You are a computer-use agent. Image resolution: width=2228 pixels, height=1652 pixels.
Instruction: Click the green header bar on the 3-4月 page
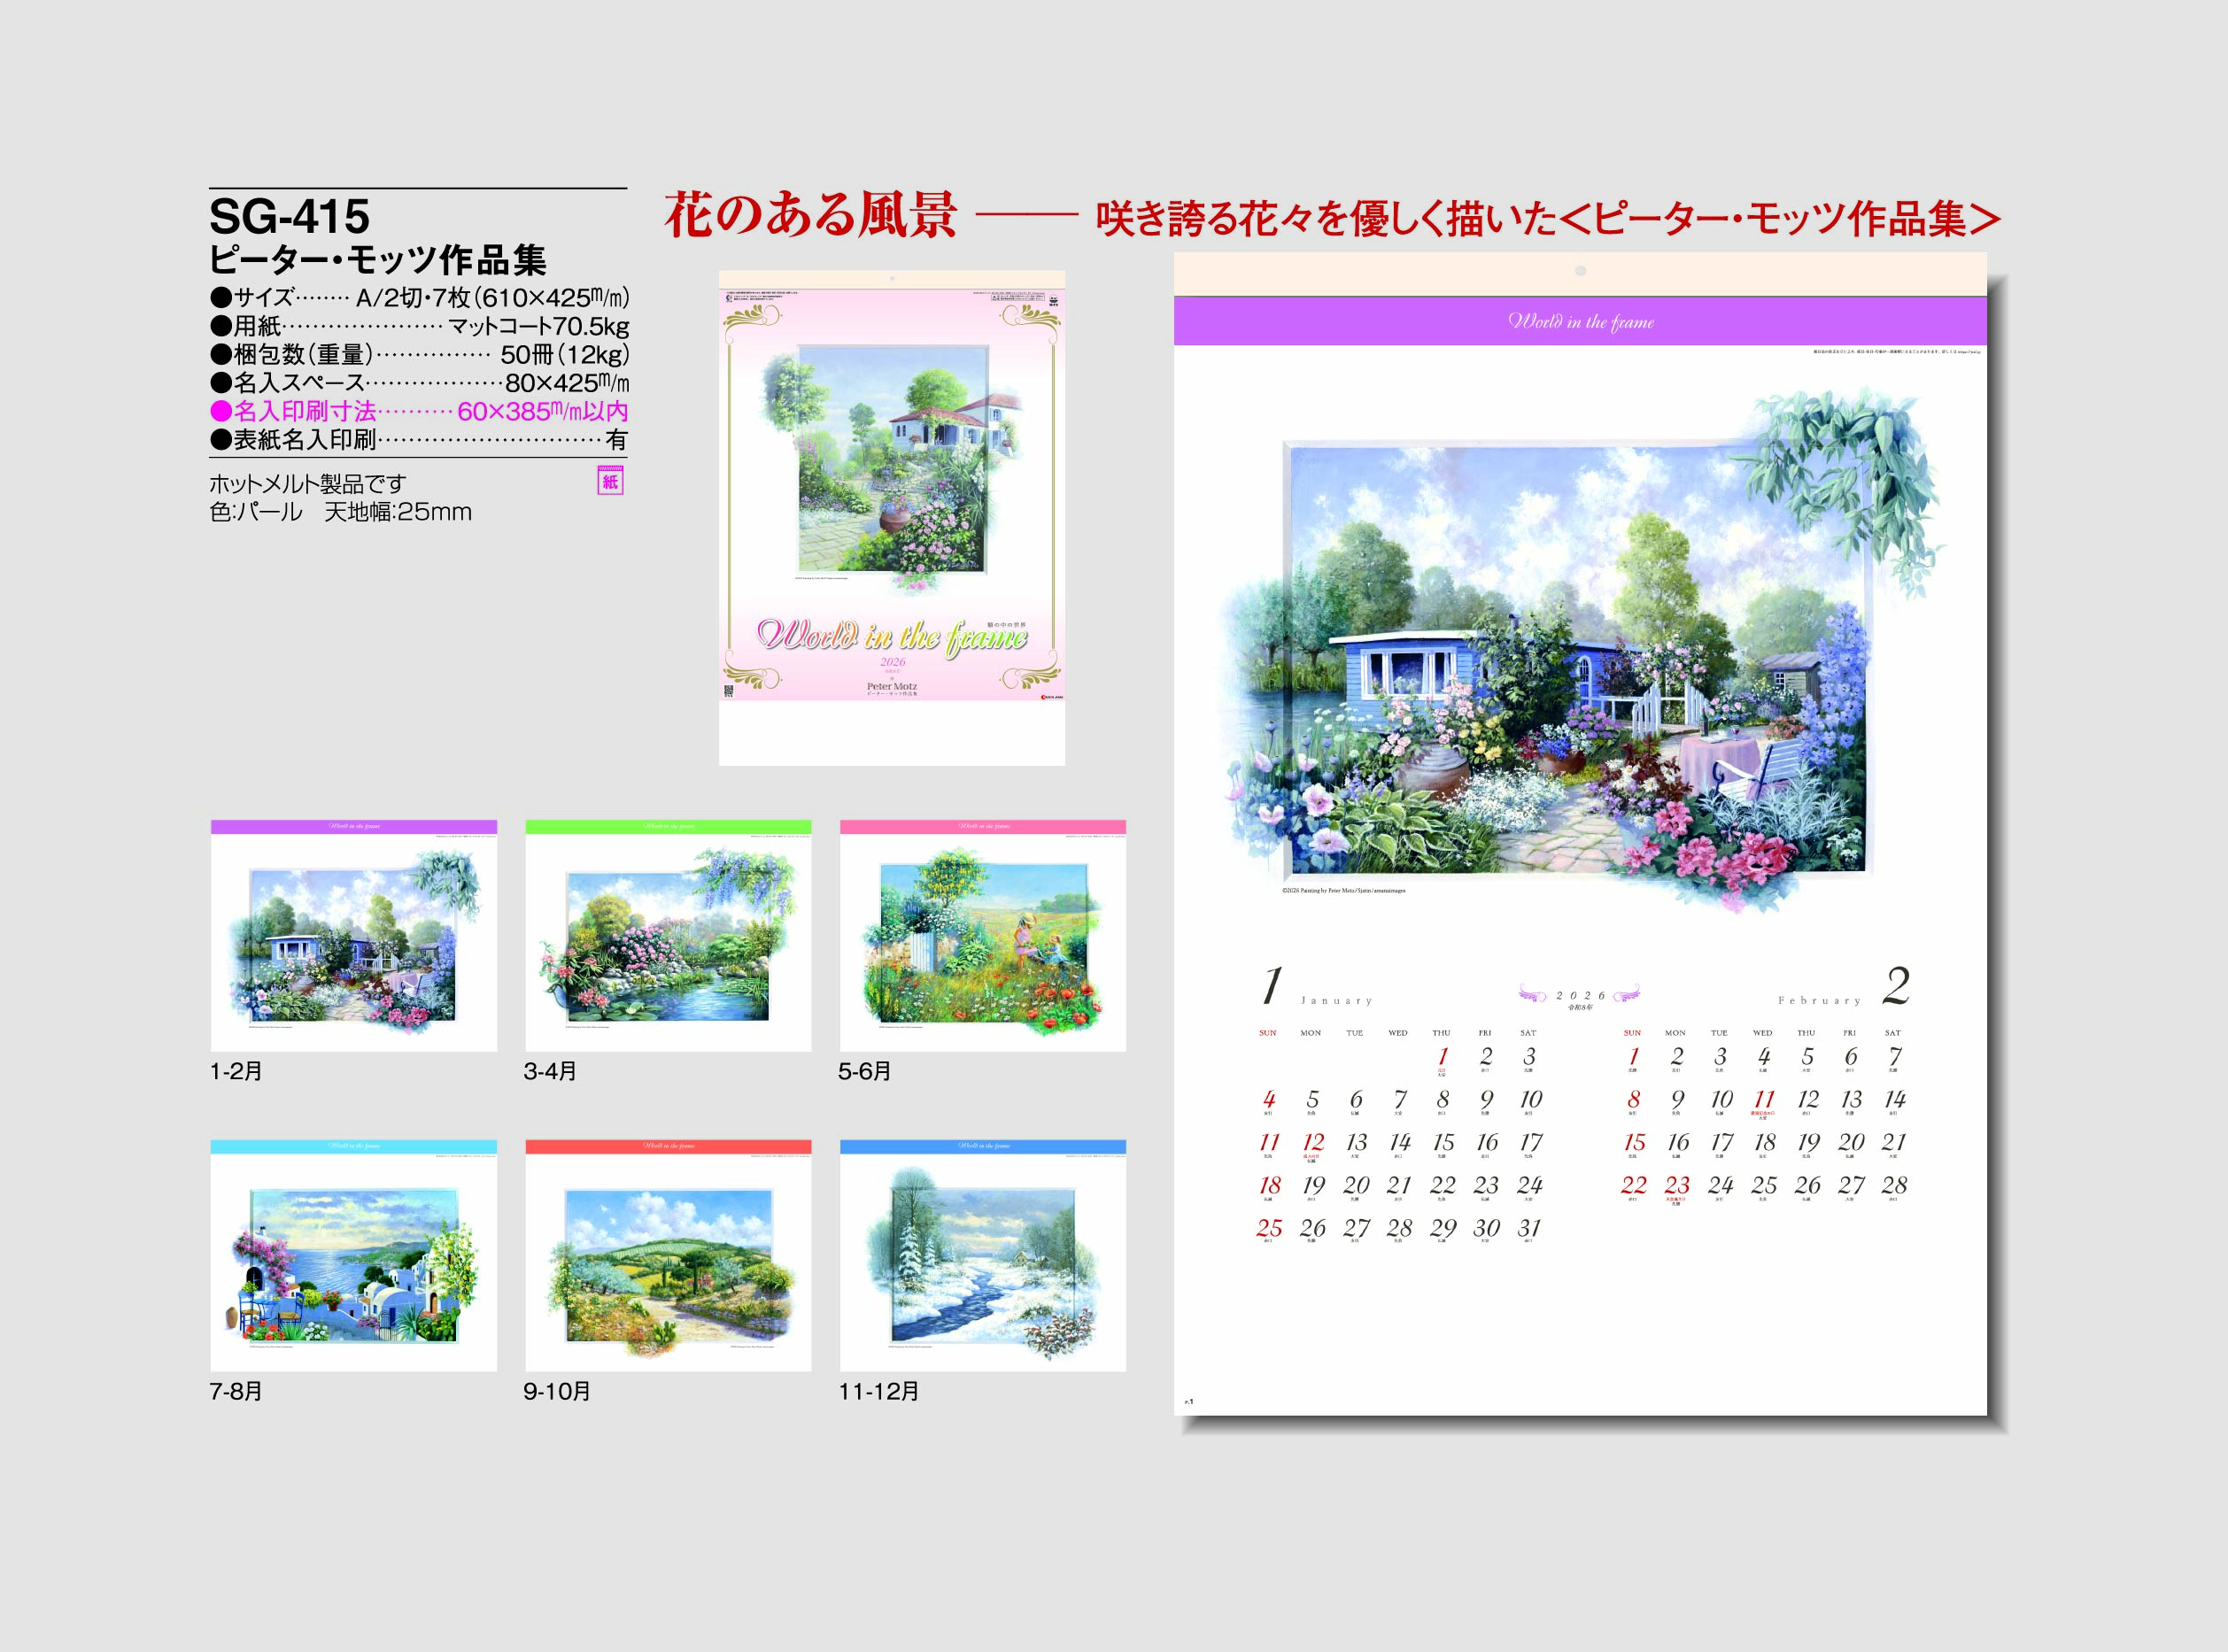(668, 827)
